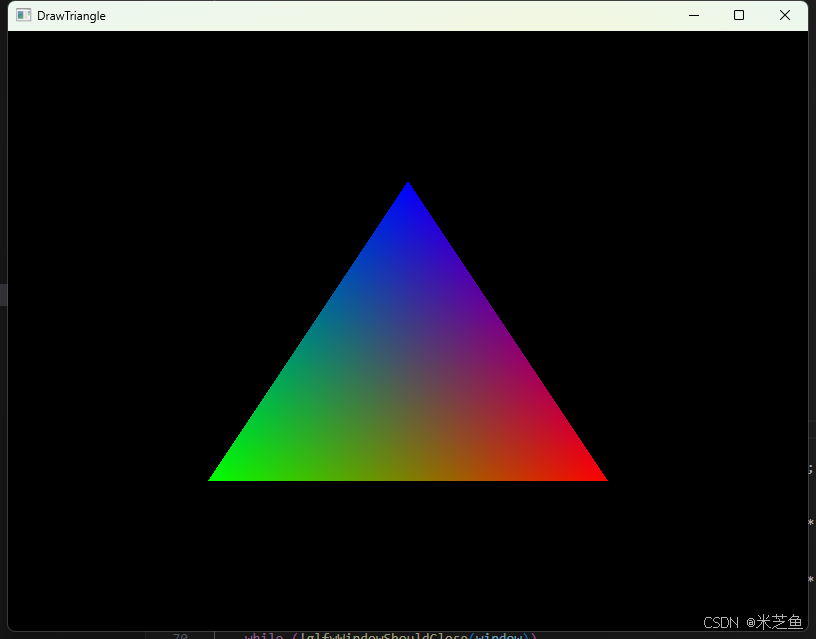Click the DrawTriangle title text
Screen dimensions: 816x639
71,16
